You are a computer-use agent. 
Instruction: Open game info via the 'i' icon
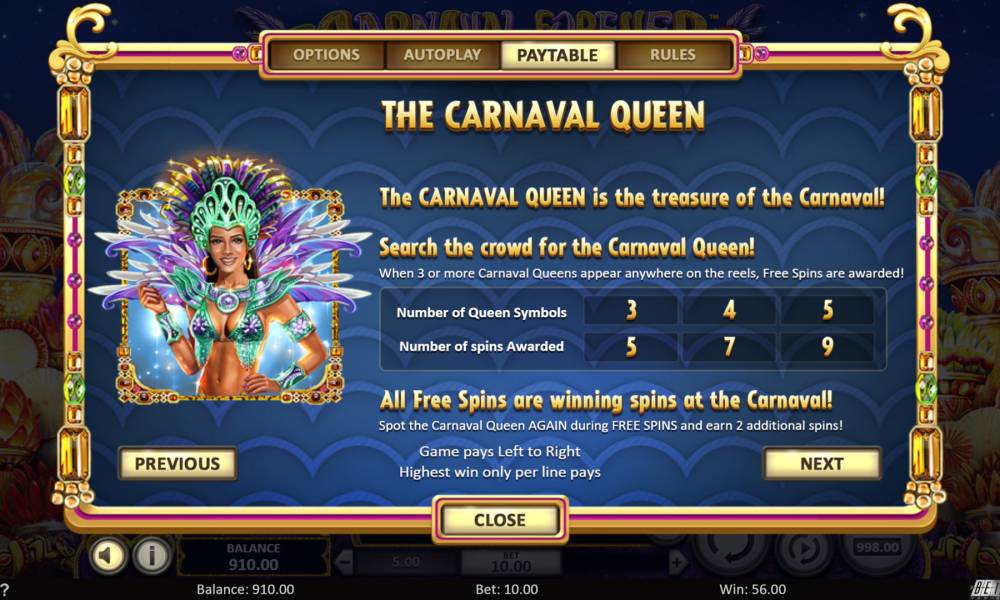pyautogui.click(x=152, y=555)
